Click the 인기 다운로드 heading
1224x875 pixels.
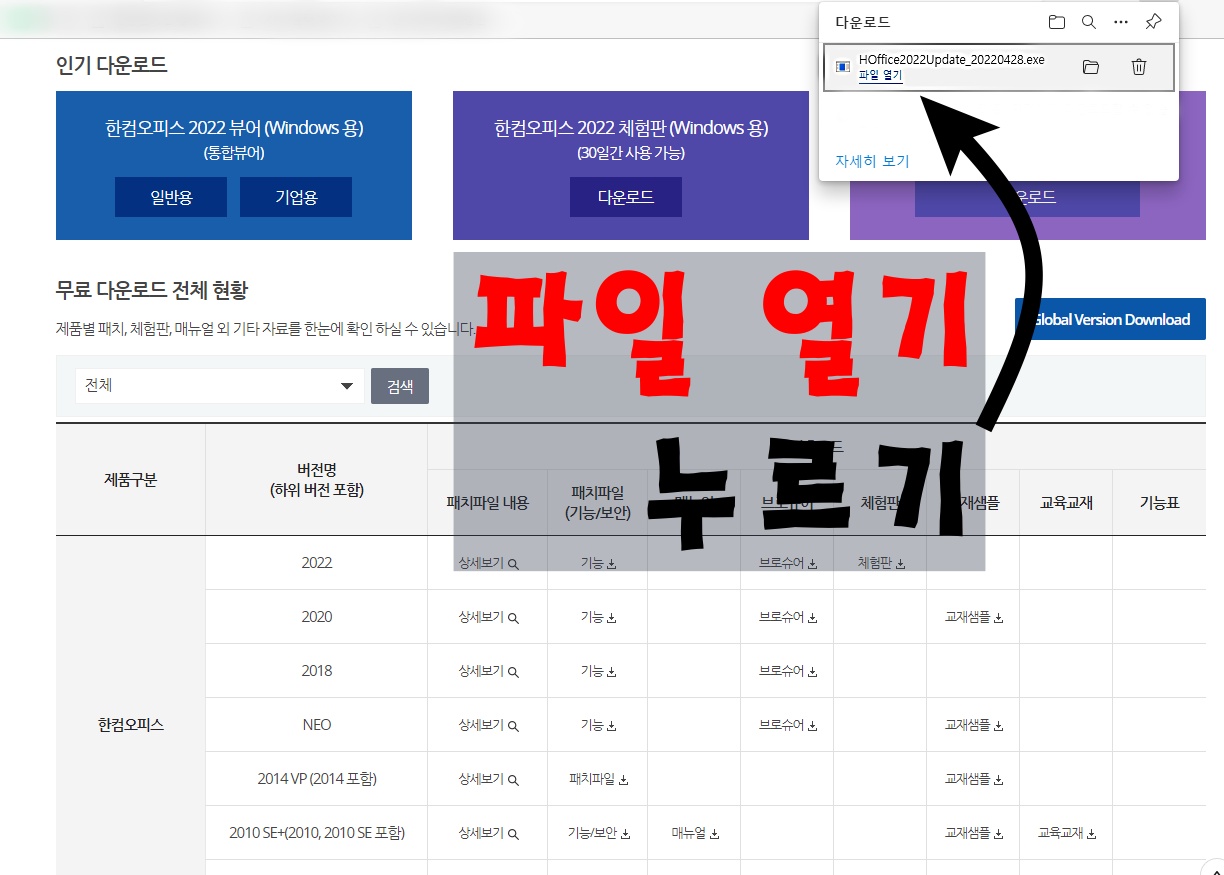coord(112,66)
